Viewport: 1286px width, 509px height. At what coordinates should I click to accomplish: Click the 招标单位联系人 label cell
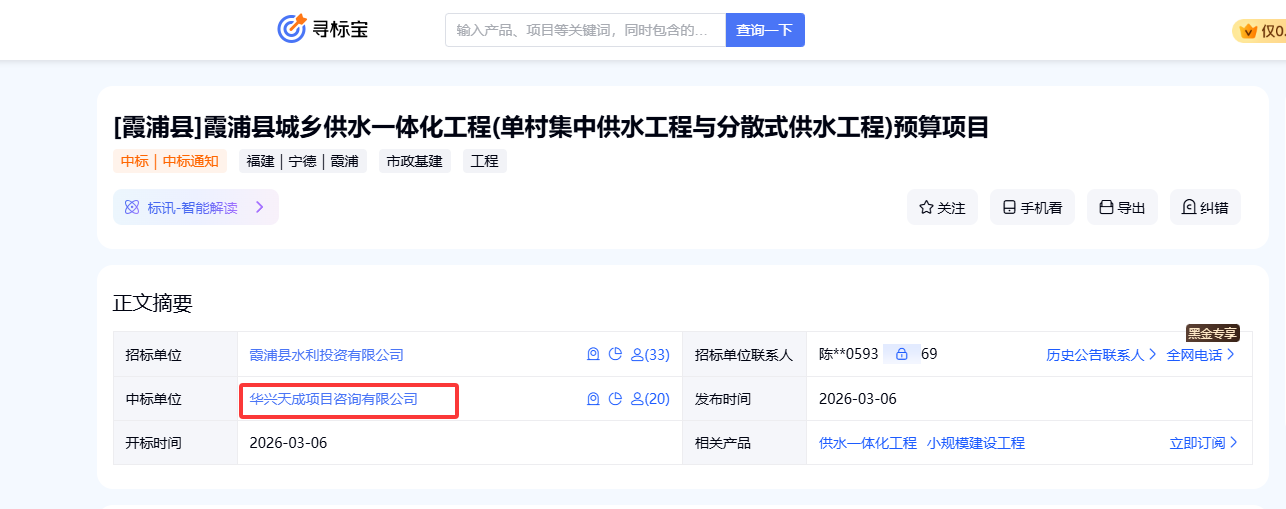pyautogui.click(x=744, y=355)
